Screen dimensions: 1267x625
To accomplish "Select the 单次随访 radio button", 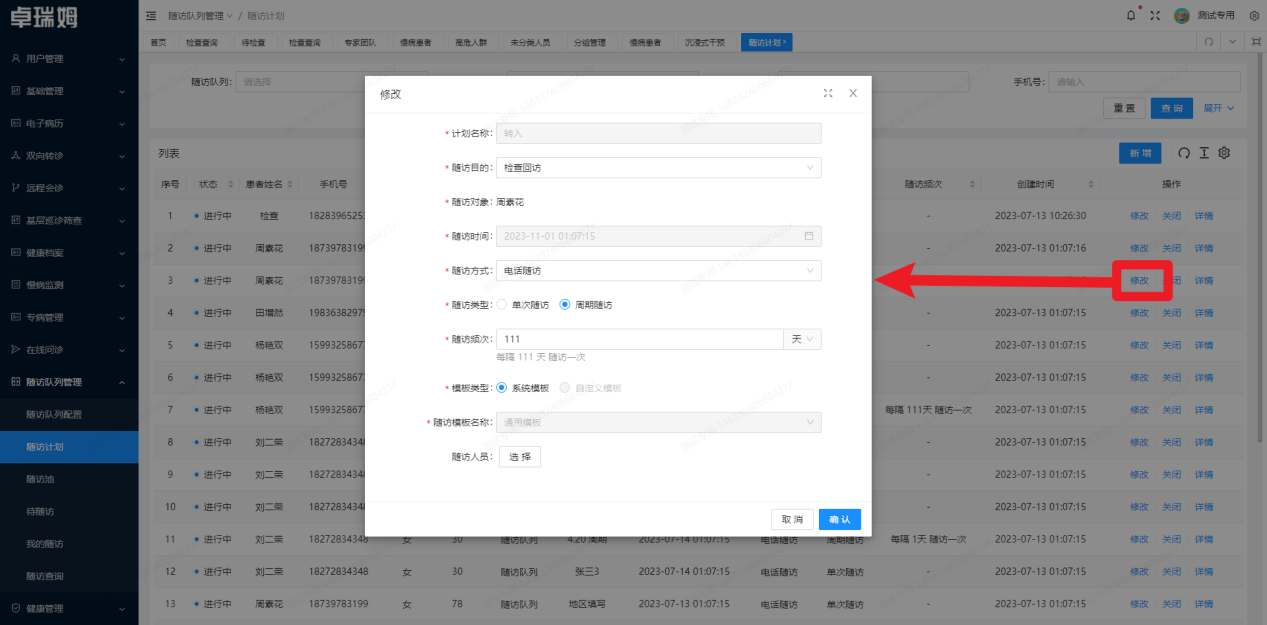I will click(x=502, y=305).
